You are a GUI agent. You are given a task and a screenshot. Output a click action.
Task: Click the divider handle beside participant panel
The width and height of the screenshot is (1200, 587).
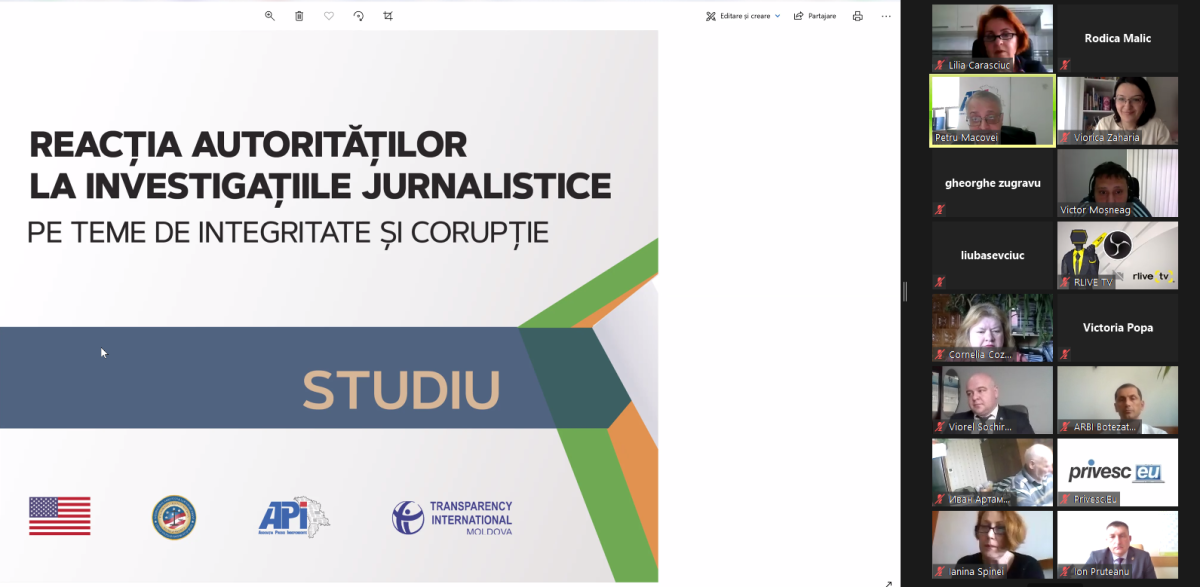[x=904, y=291]
